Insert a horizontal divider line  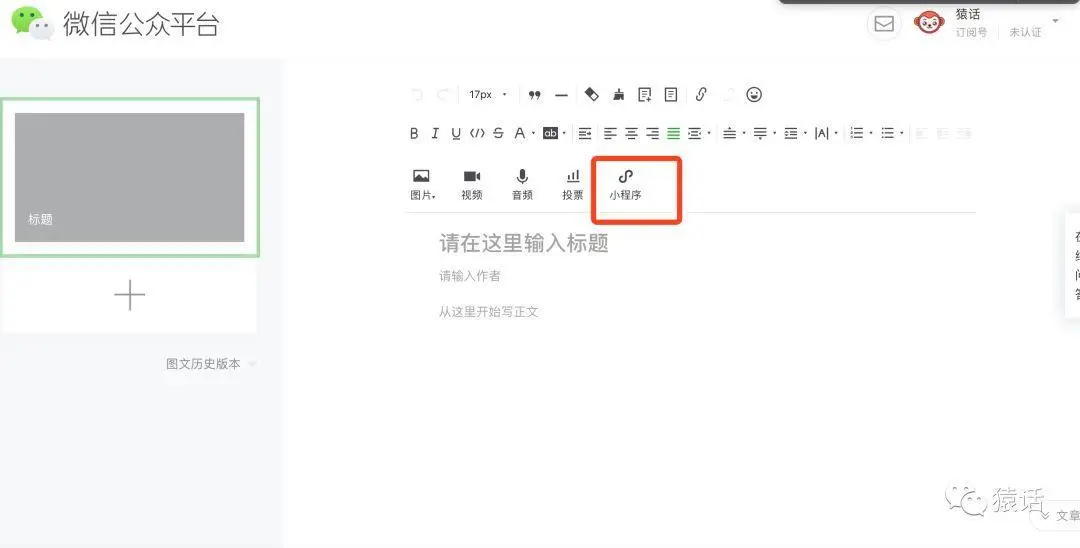(x=561, y=95)
